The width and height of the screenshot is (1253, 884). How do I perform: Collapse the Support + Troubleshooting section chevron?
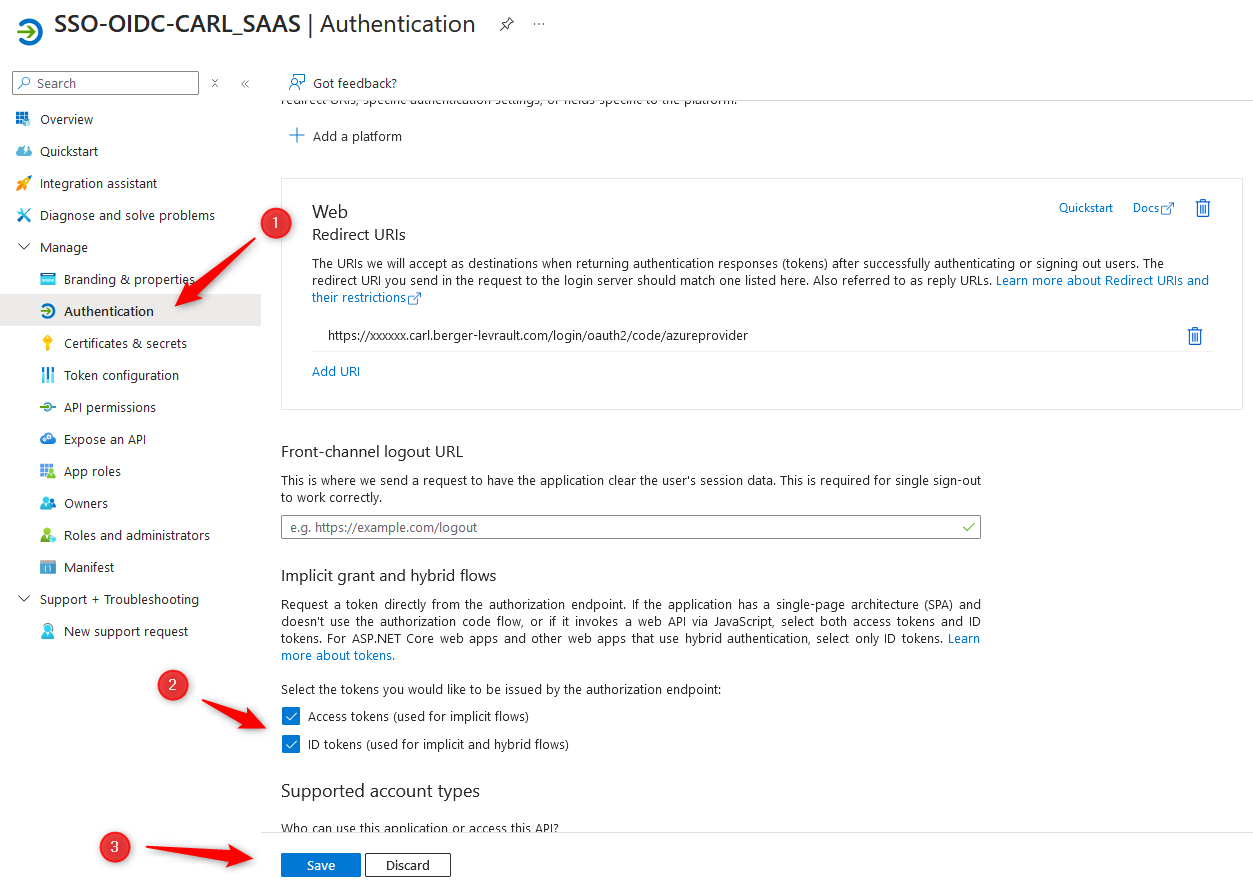tap(23, 599)
